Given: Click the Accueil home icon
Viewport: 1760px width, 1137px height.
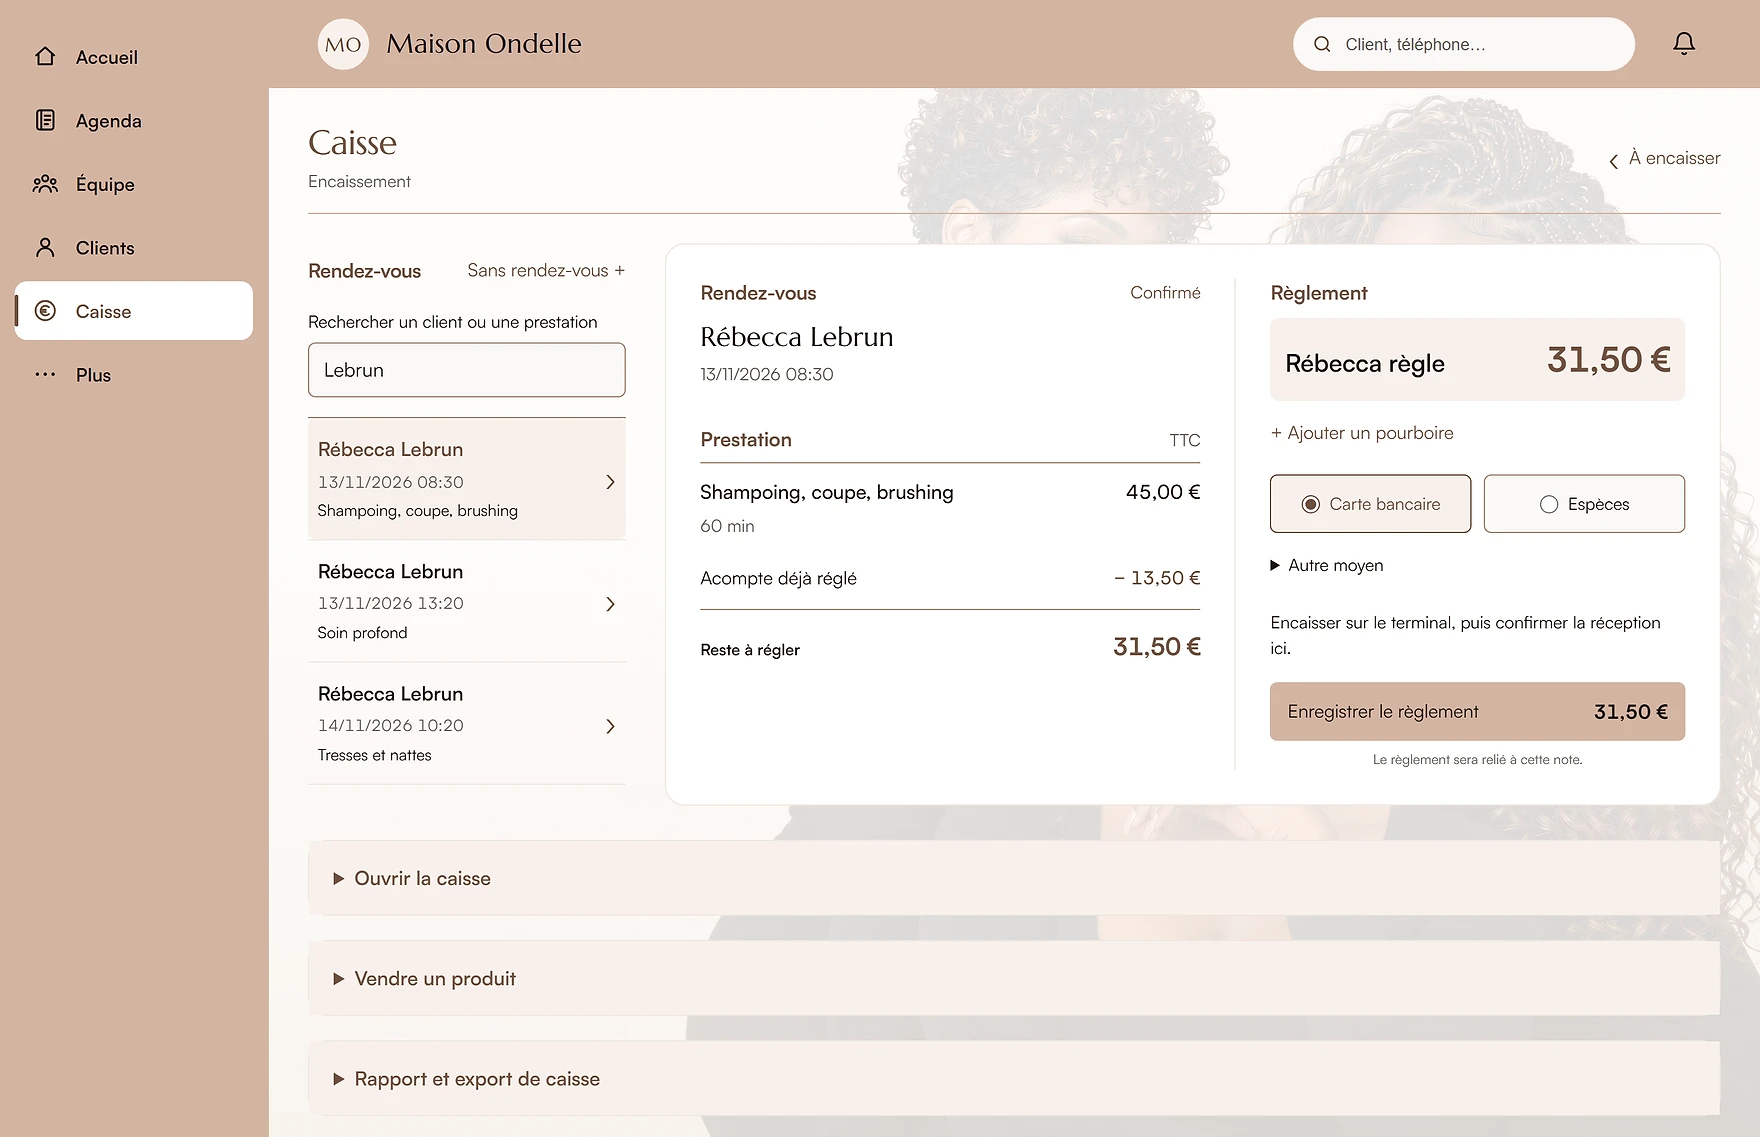Looking at the screenshot, I should pos(45,57).
